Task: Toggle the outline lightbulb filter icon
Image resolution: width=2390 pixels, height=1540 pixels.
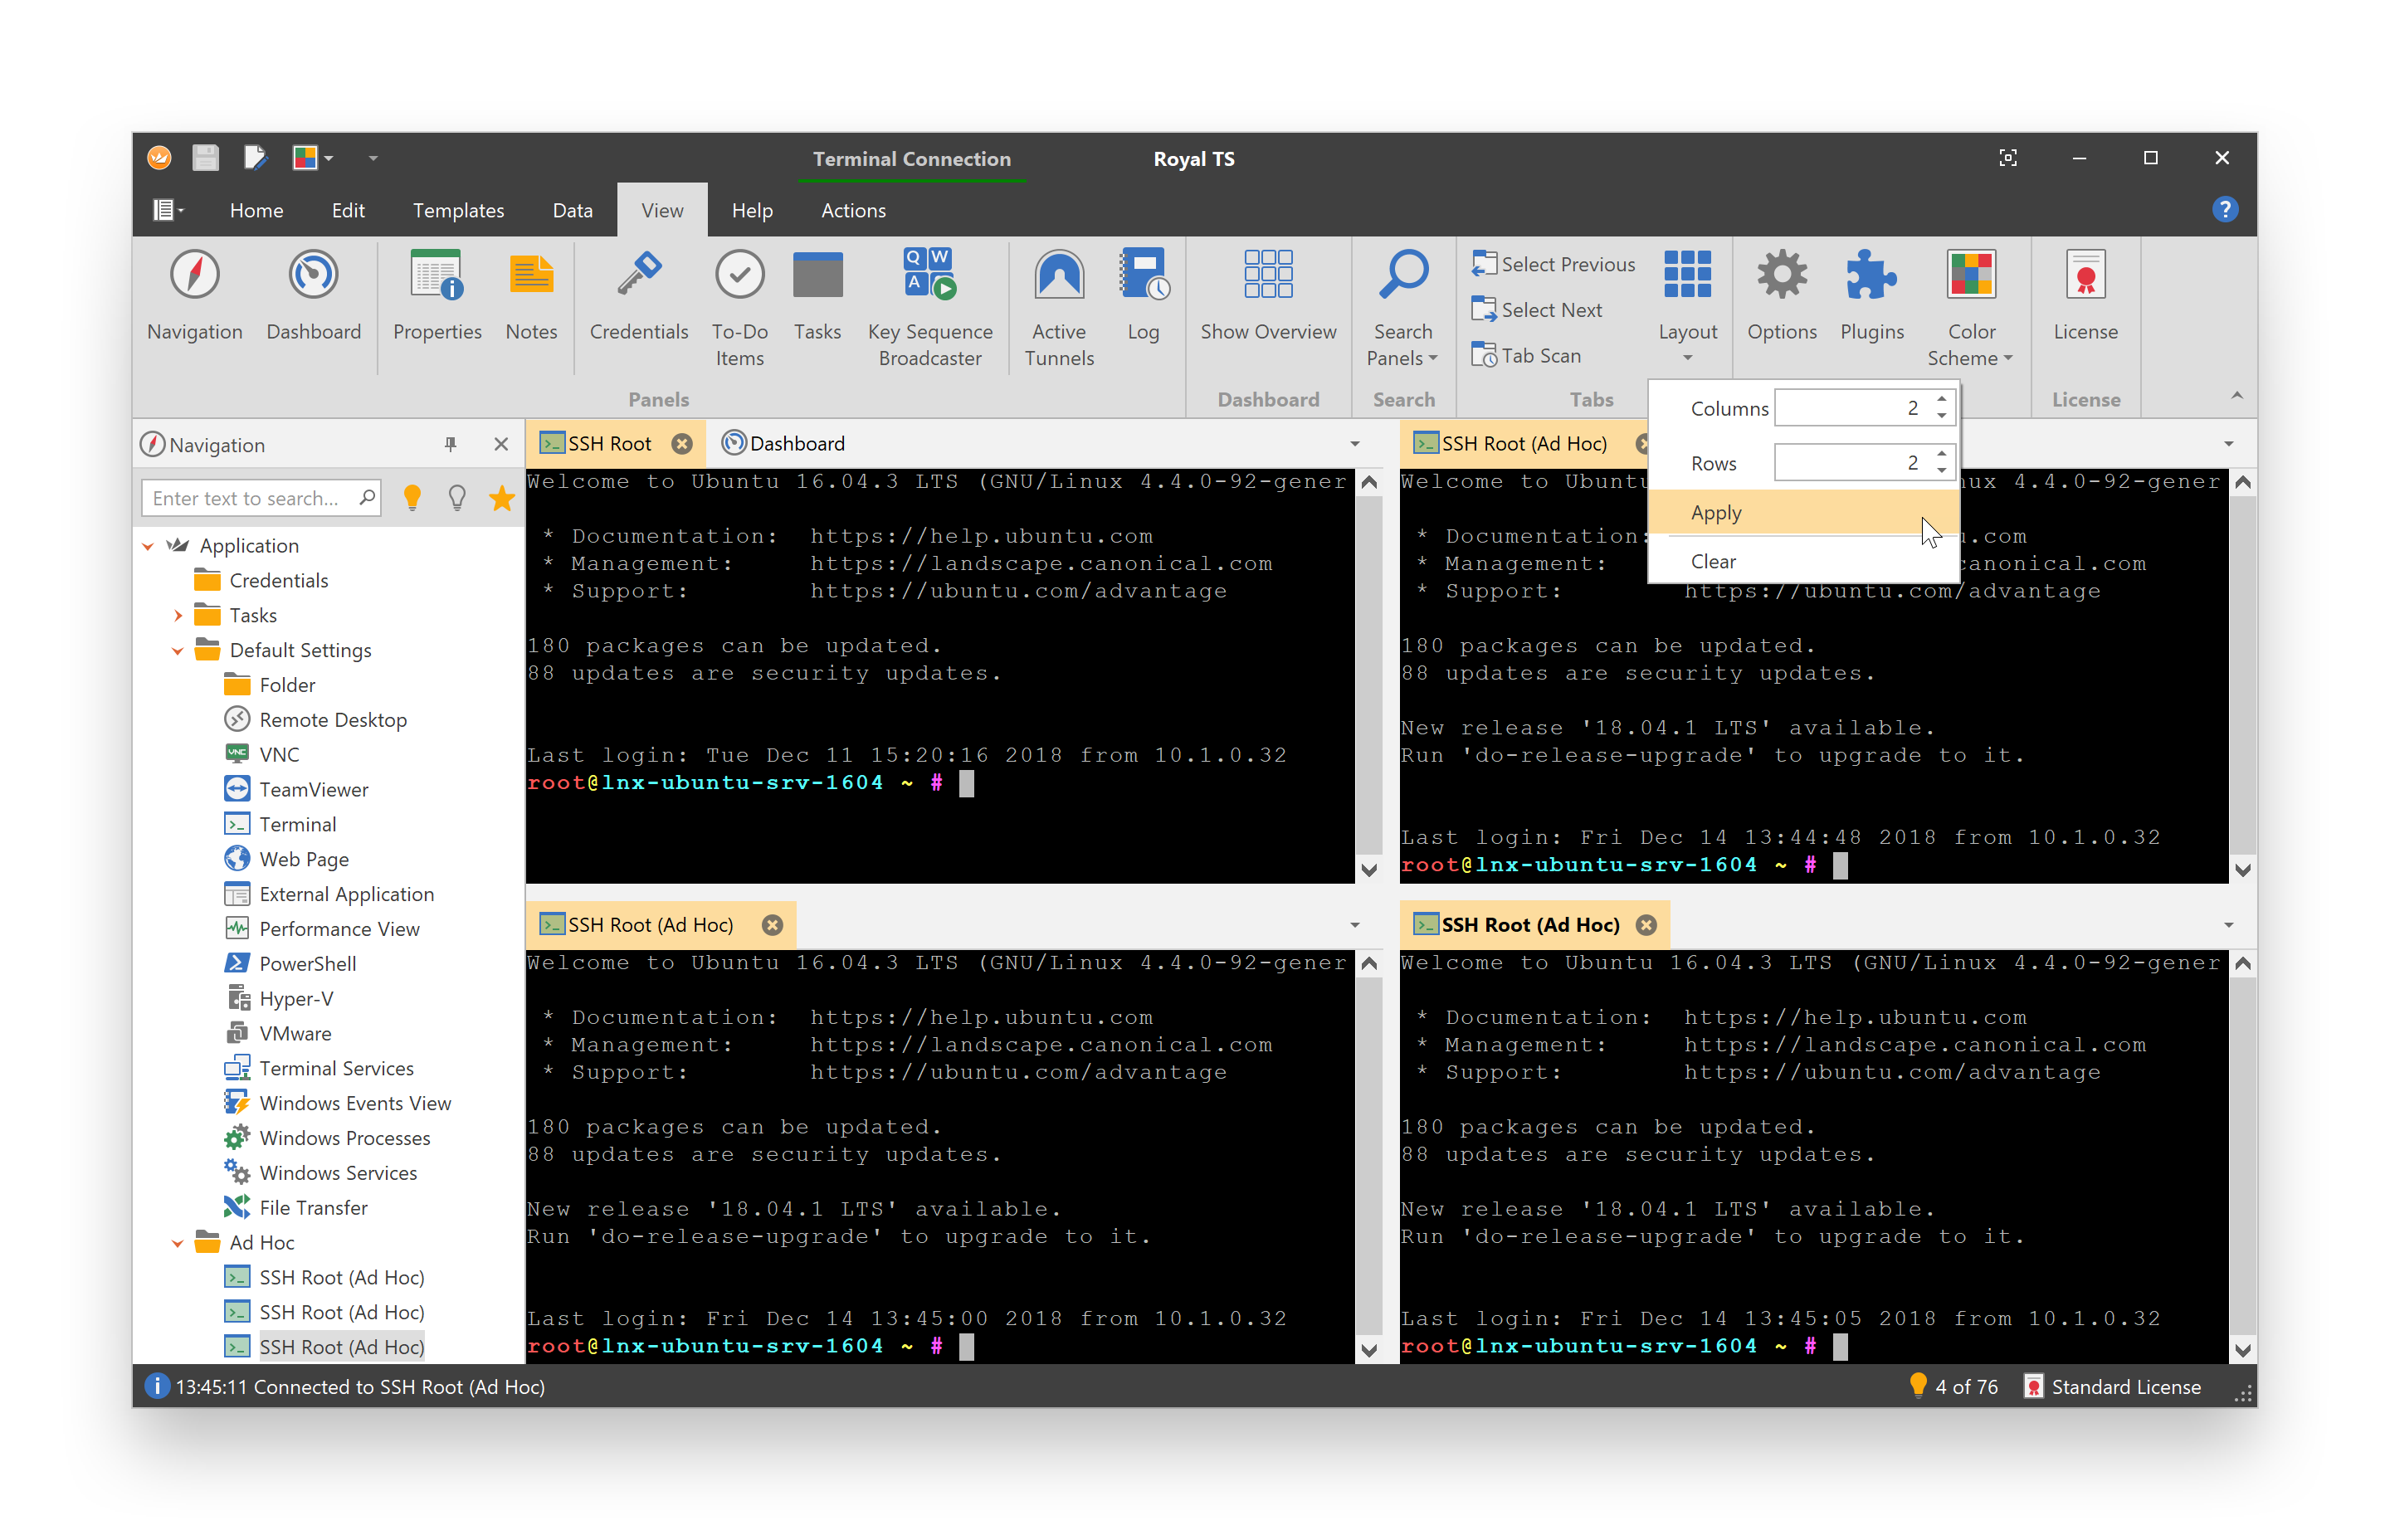Action: 457,498
